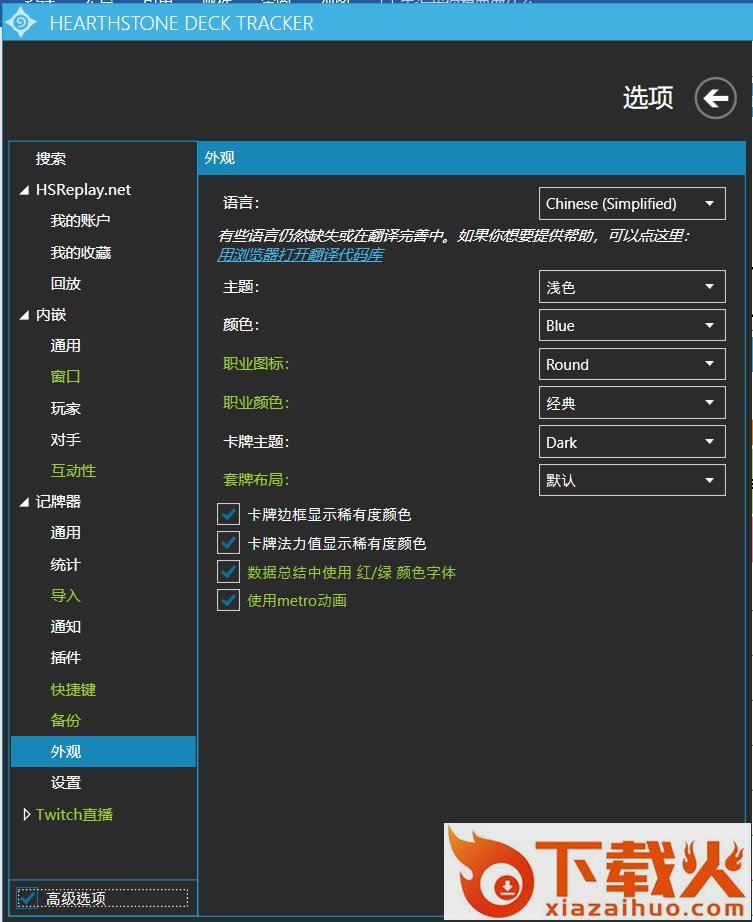Open the 导入 settings page
The image size is (753, 922).
click(65, 596)
